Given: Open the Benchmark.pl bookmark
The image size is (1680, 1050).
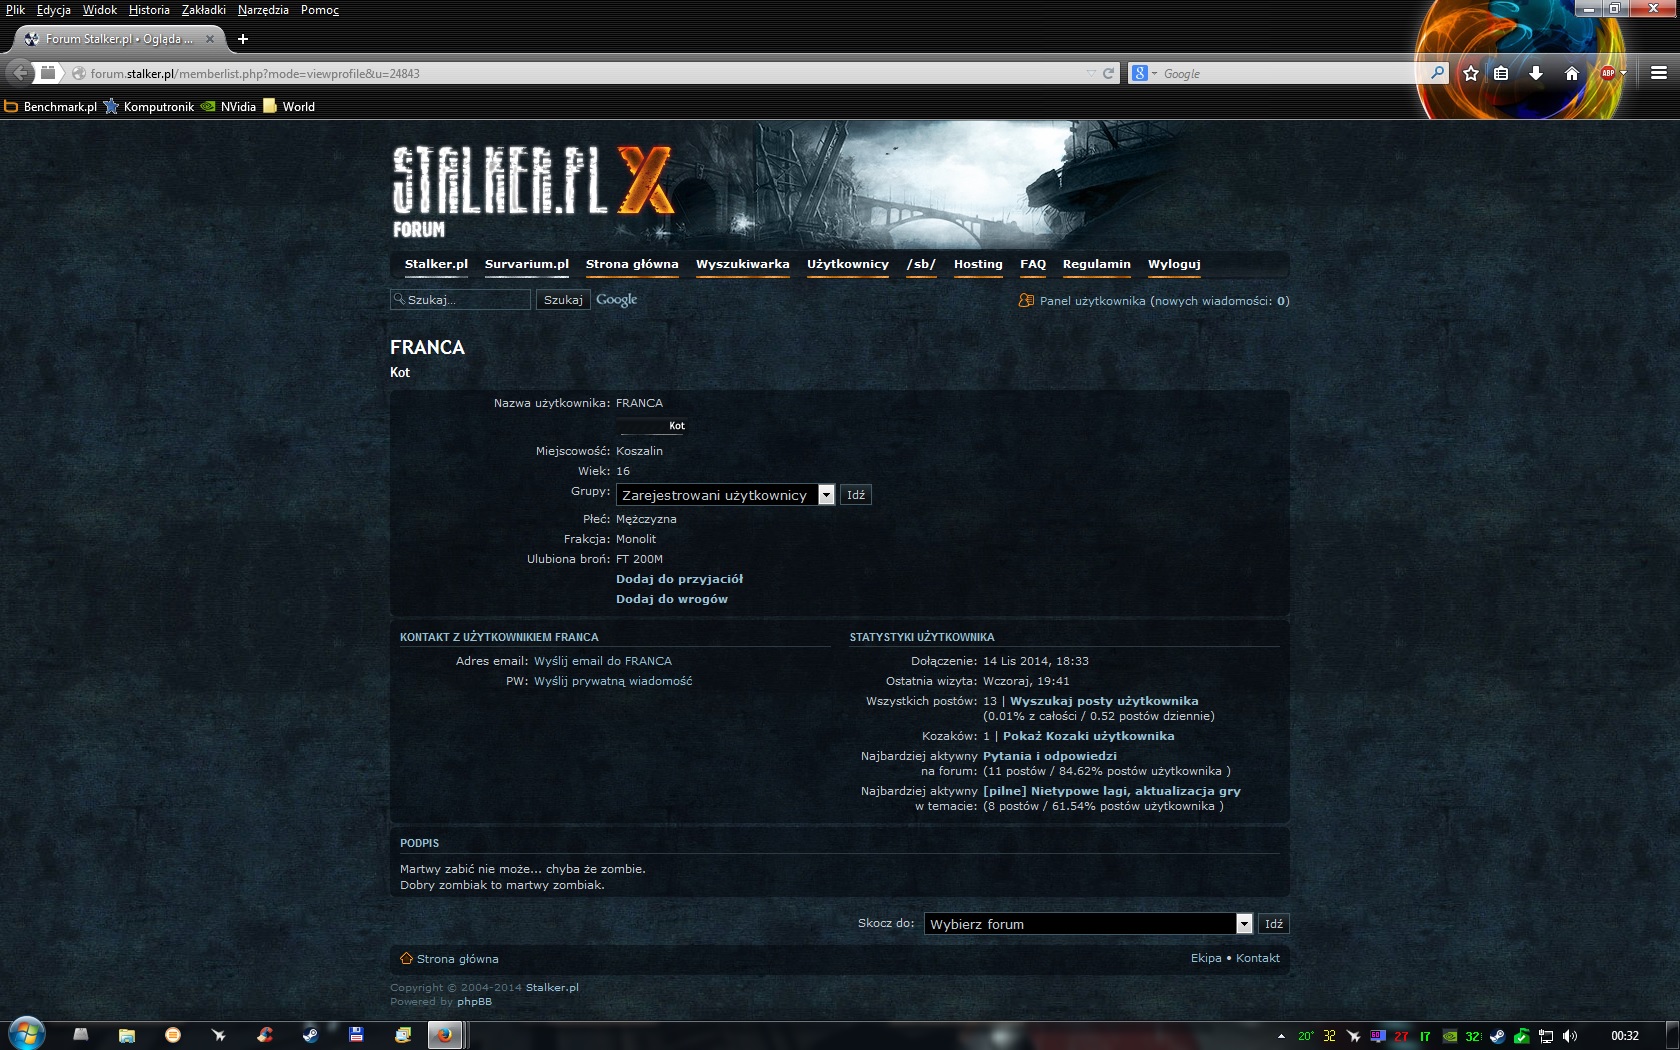Looking at the screenshot, I should 51,107.
